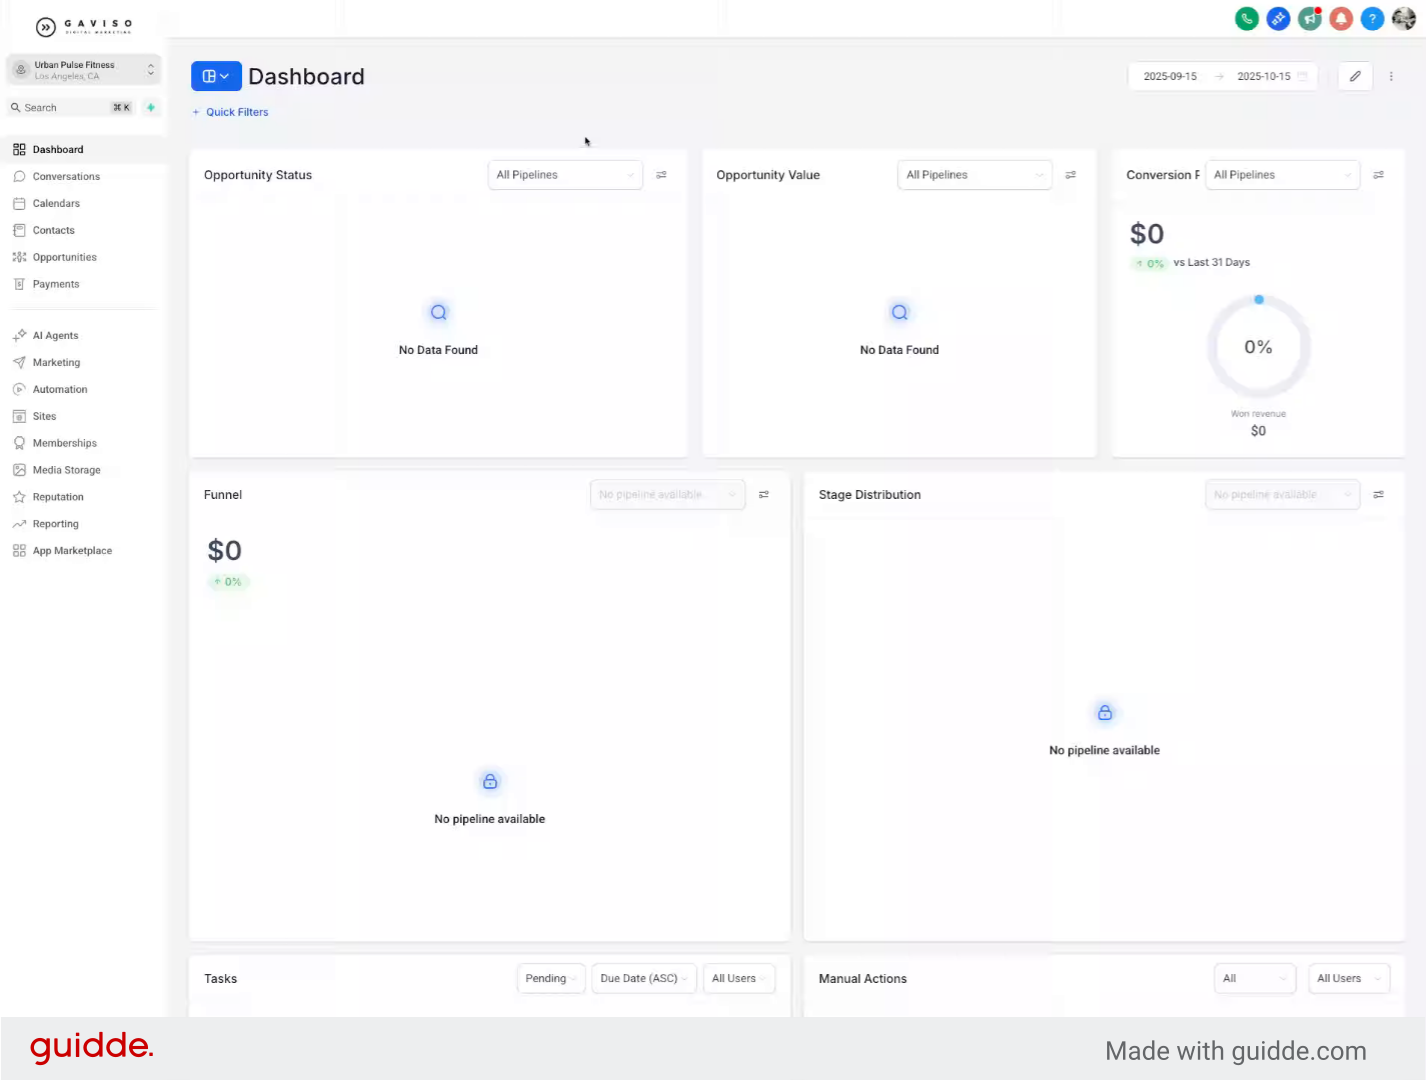Go to Conversations in the sidebar
This screenshot has height=1080, width=1426.
(66, 177)
